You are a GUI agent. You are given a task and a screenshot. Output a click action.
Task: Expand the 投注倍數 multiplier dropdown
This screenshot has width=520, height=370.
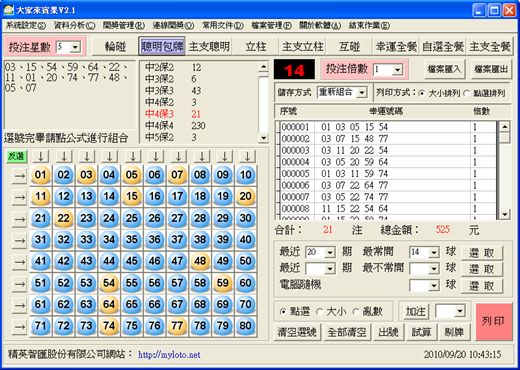pos(397,70)
